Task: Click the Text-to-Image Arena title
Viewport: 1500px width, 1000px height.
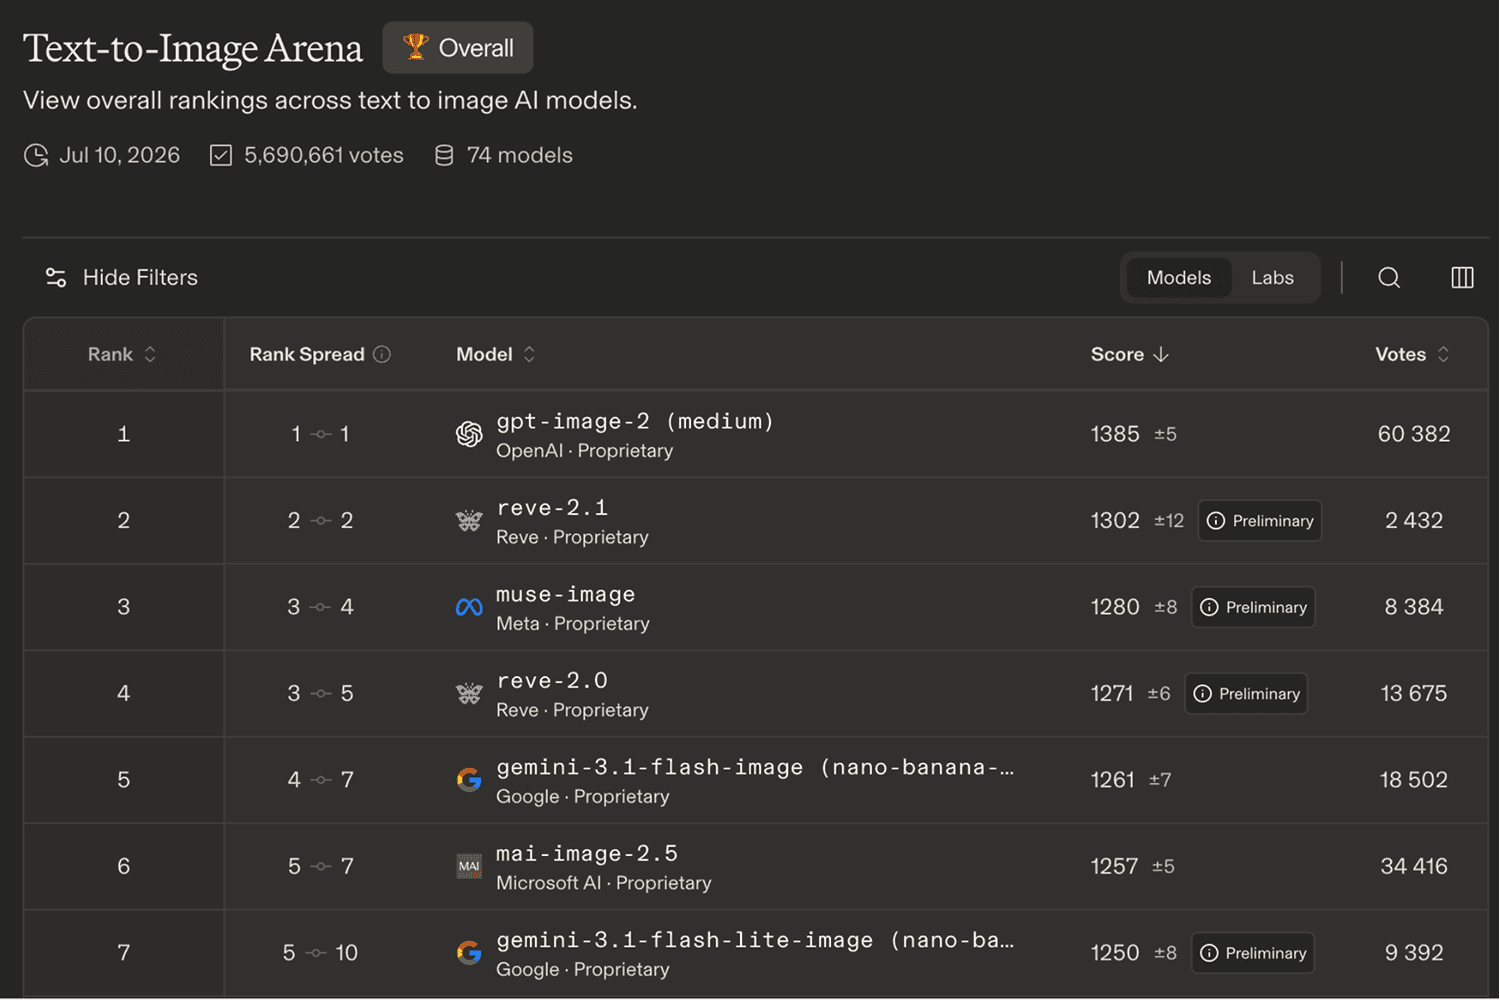Action: tap(193, 48)
